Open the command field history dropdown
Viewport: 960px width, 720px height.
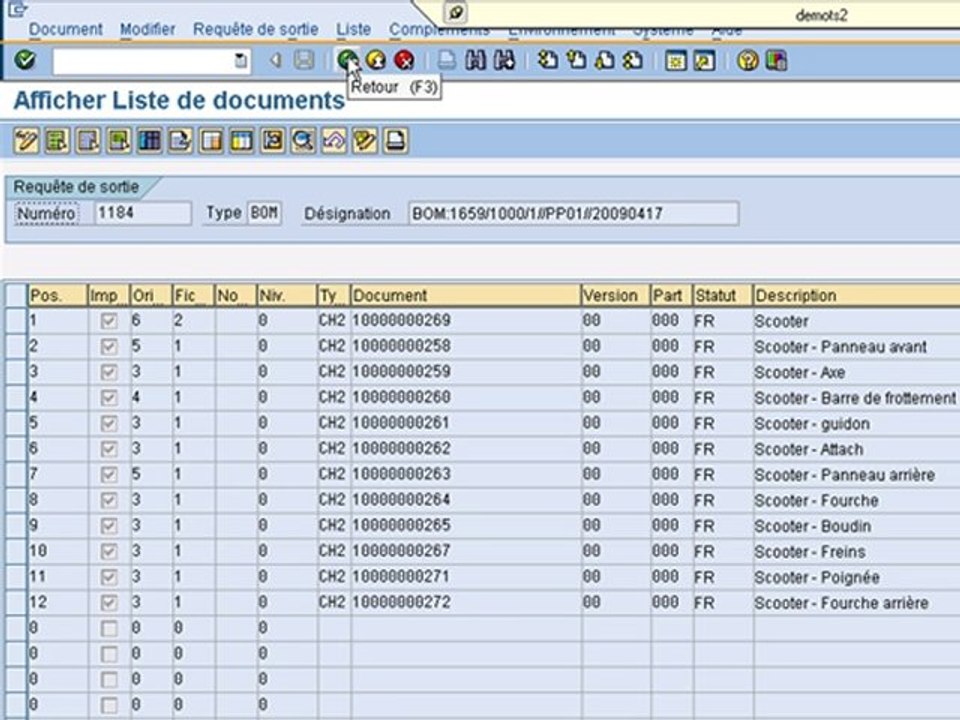[241, 61]
